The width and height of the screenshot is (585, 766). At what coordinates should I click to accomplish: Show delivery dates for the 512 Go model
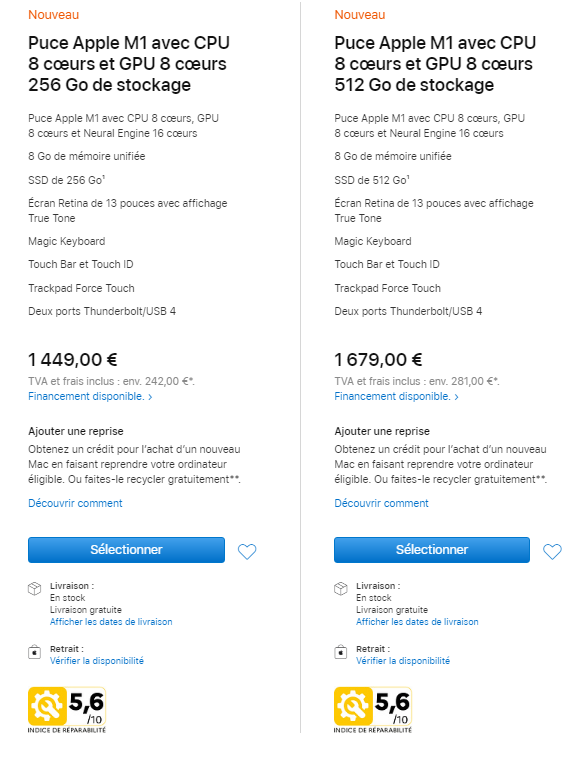click(417, 622)
